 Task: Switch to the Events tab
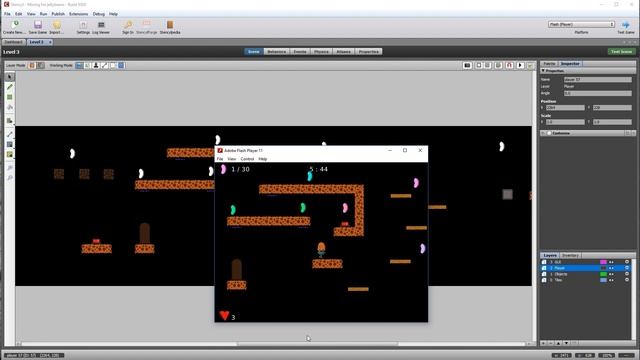(300, 52)
